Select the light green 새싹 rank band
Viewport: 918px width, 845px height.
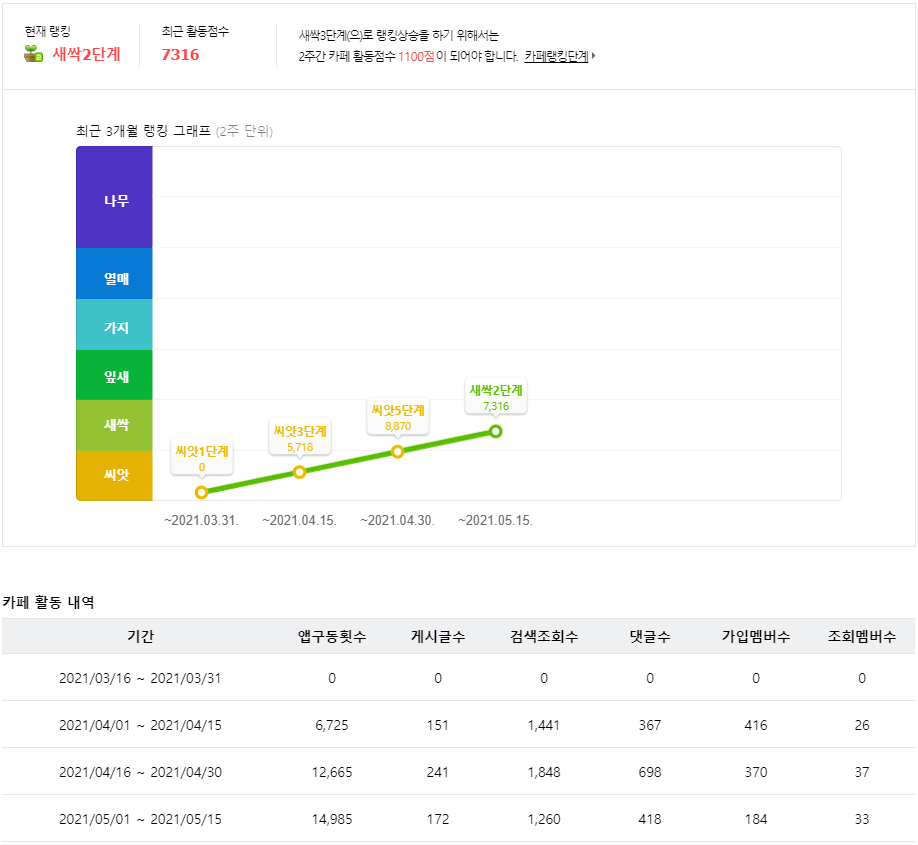[x=114, y=425]
